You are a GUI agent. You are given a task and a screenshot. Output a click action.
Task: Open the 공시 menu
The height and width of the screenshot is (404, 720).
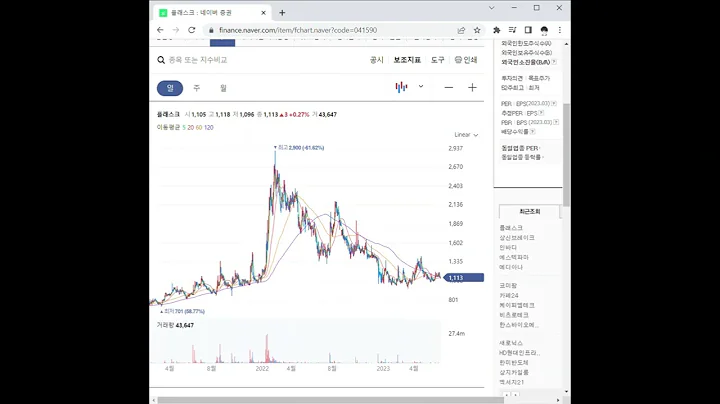pyautogui.click(x=377, y=60)
